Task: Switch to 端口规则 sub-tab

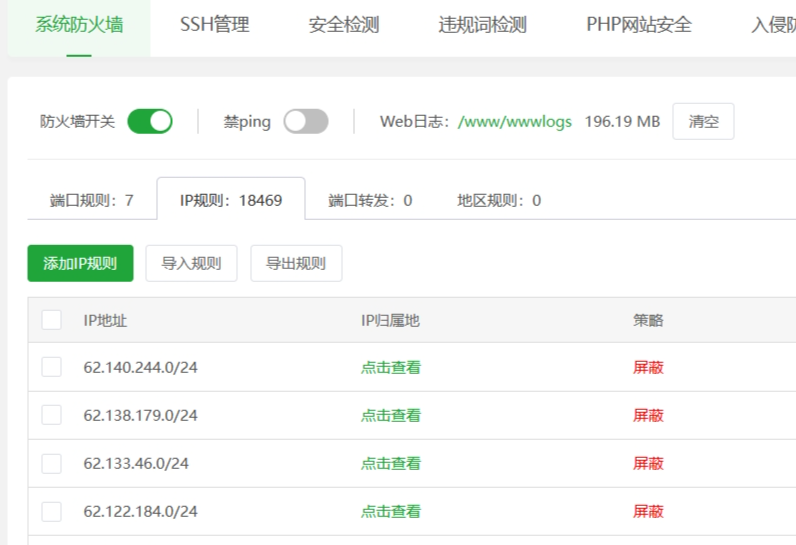Action: (91, 200)
